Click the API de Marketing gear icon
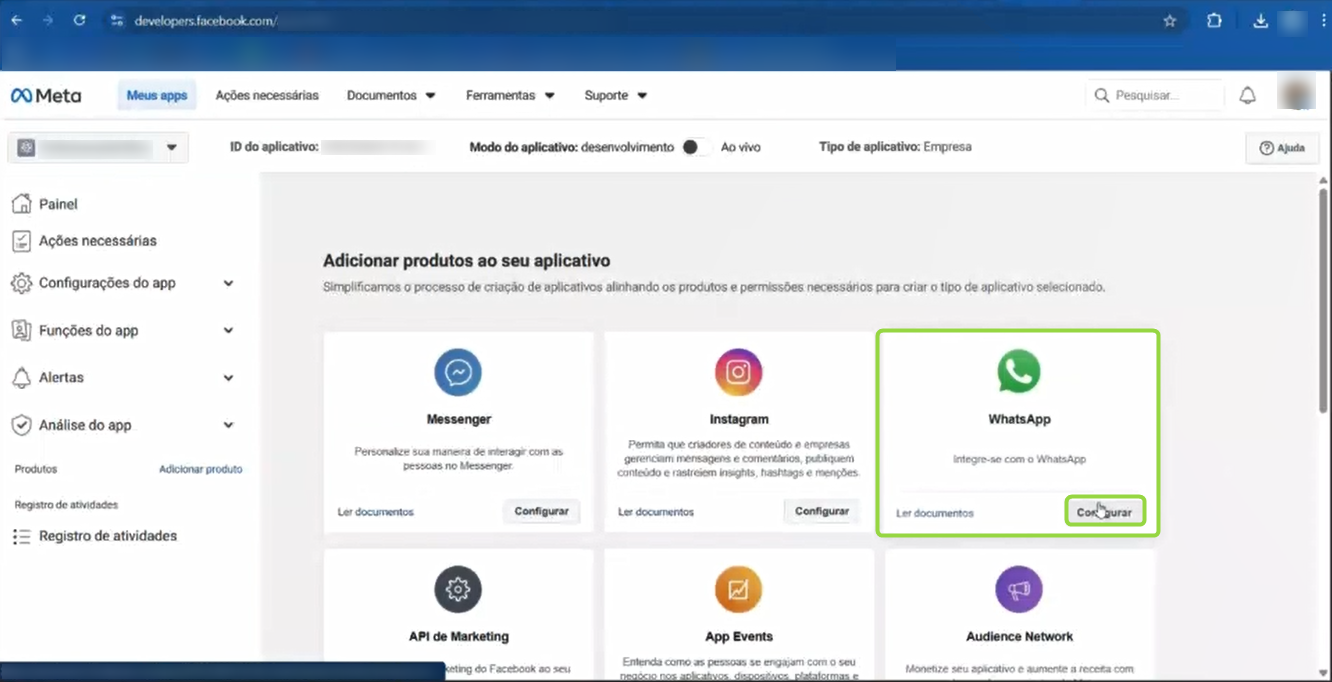Image resolution: width=1332 pixels, height=682 pixels. coord(458,590)
